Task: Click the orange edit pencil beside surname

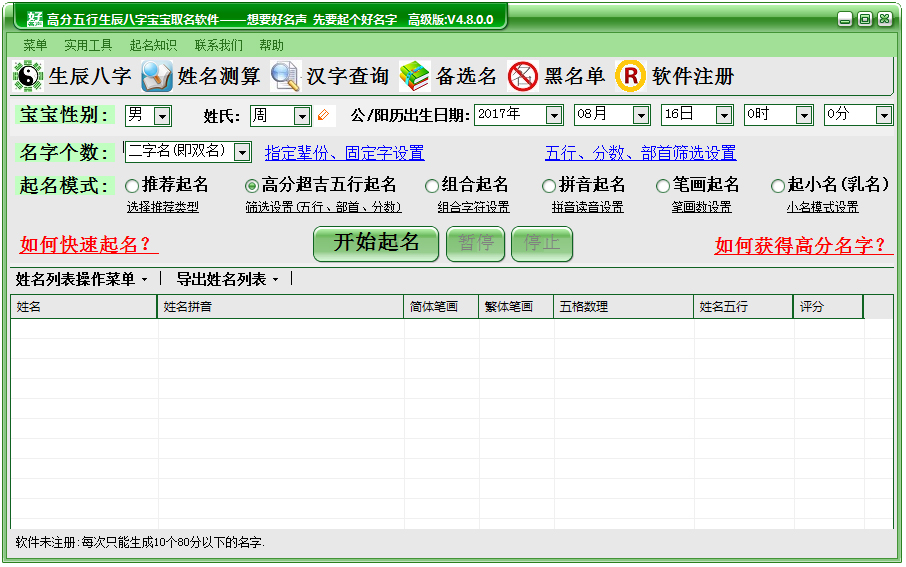Action: tap(324, 115)
